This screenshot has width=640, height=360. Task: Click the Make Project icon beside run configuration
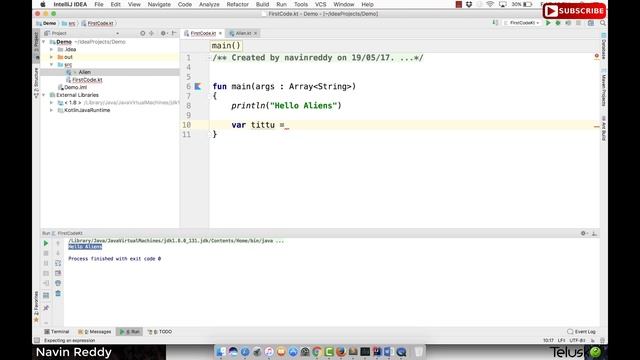click(496, 23)
